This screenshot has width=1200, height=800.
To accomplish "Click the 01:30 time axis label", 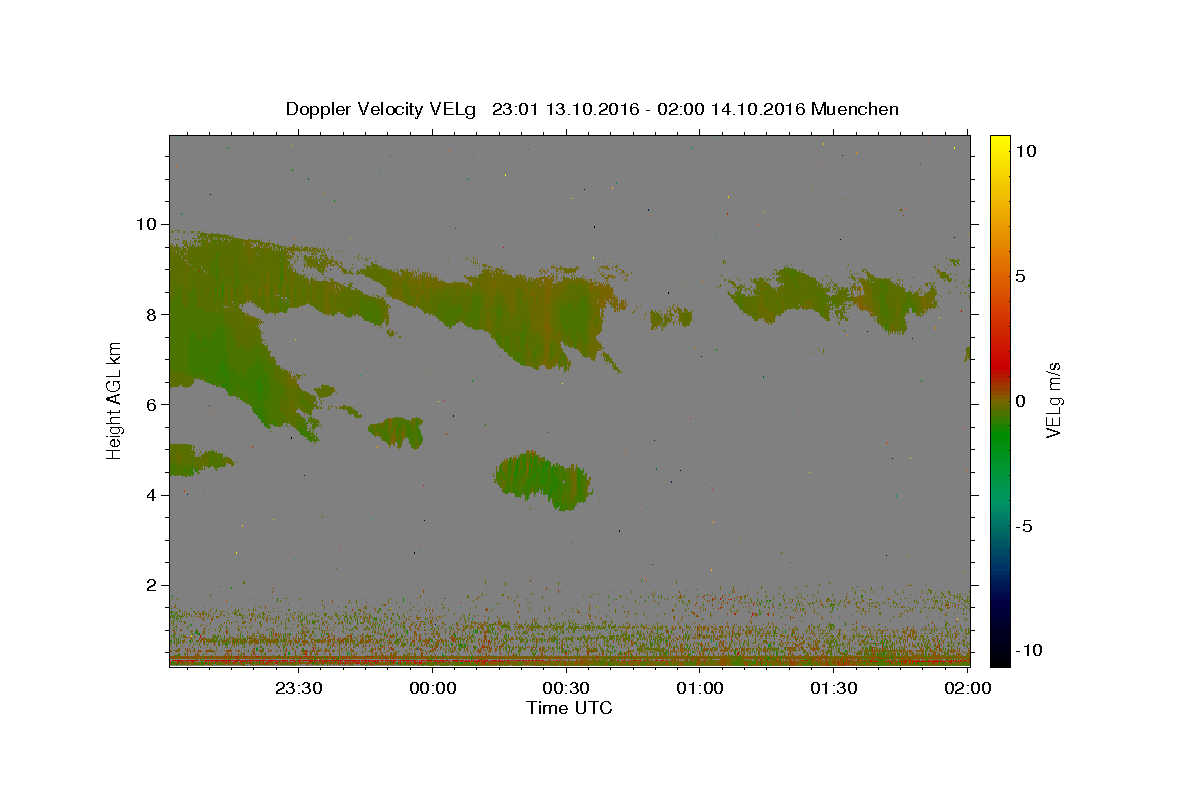I will click(x=834, y=688).
